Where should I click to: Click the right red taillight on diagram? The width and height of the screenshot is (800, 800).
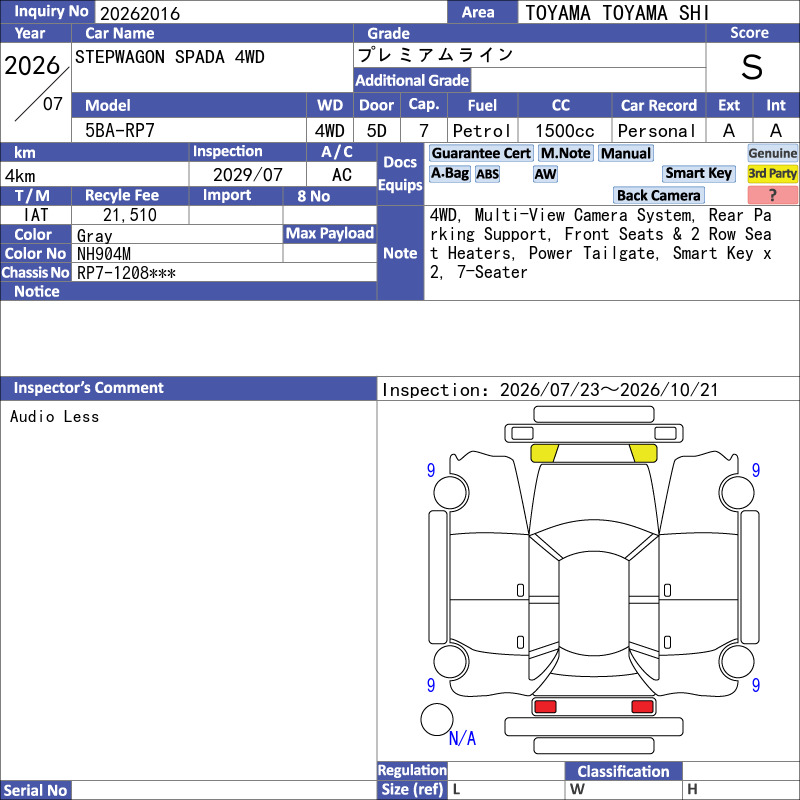point(642,706)
